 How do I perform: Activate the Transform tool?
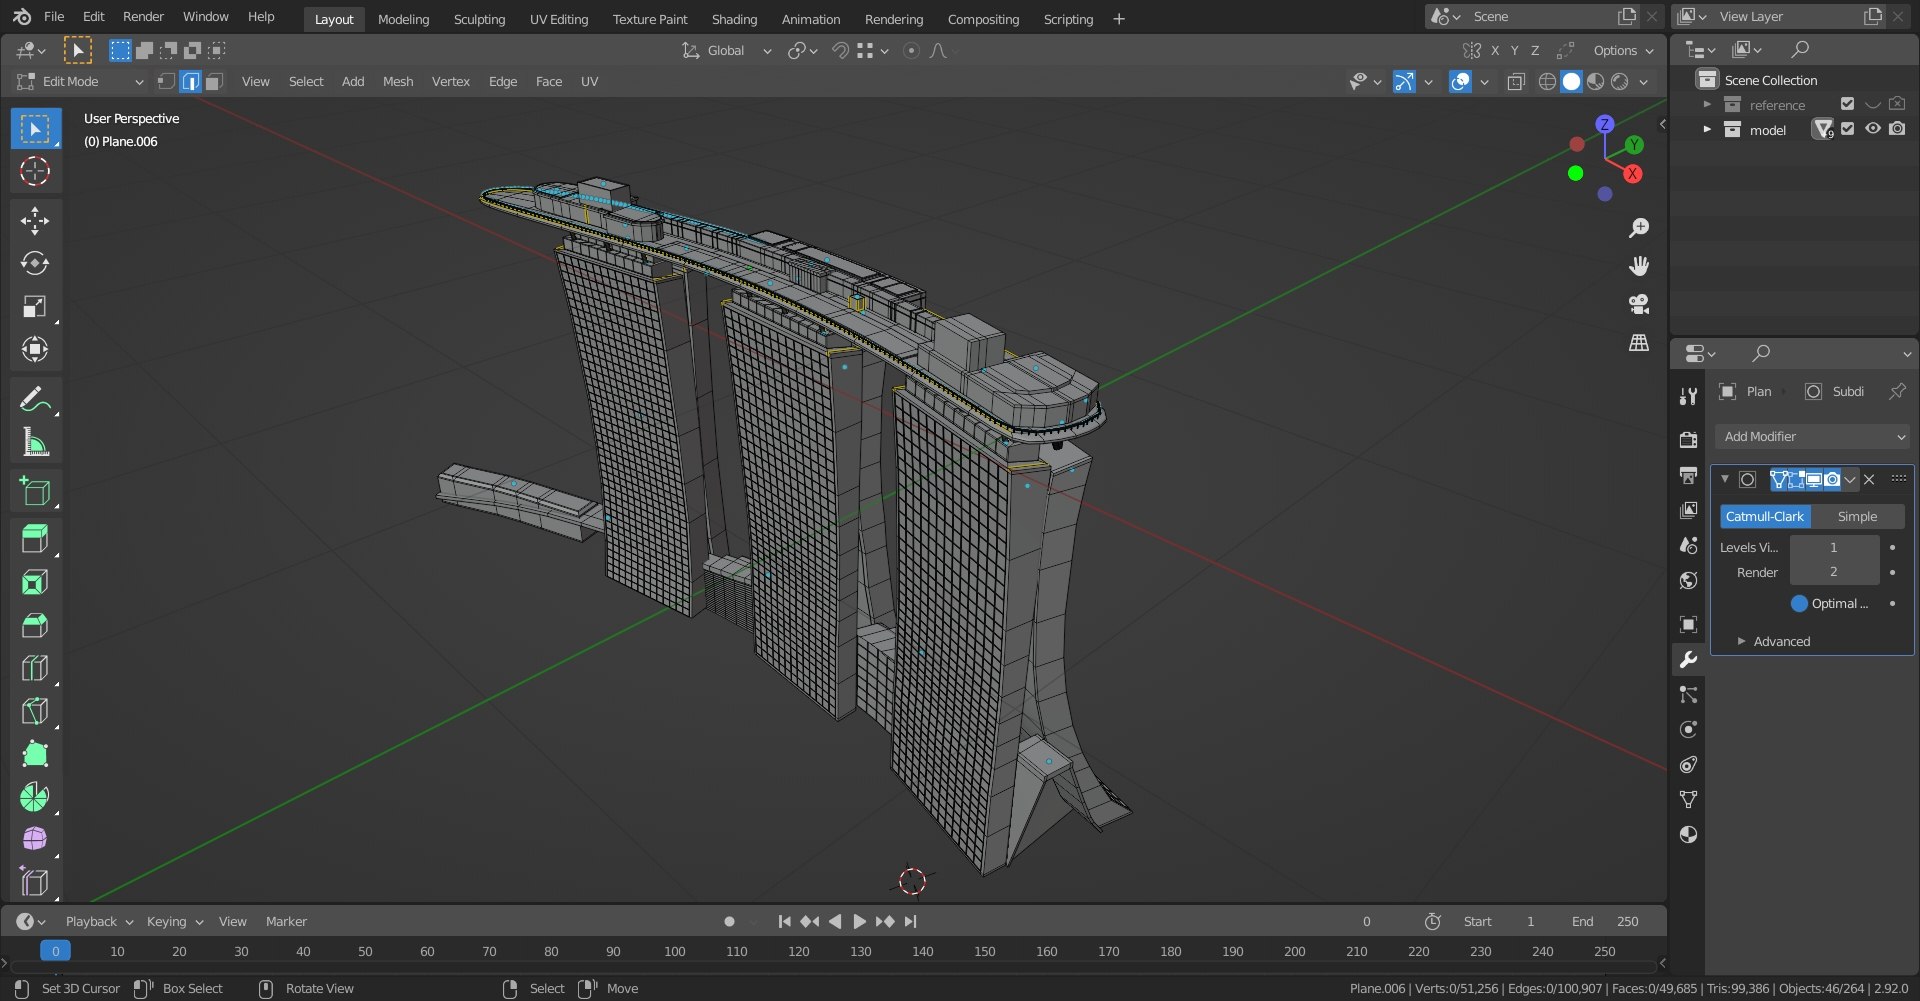[x=35, y=350]
